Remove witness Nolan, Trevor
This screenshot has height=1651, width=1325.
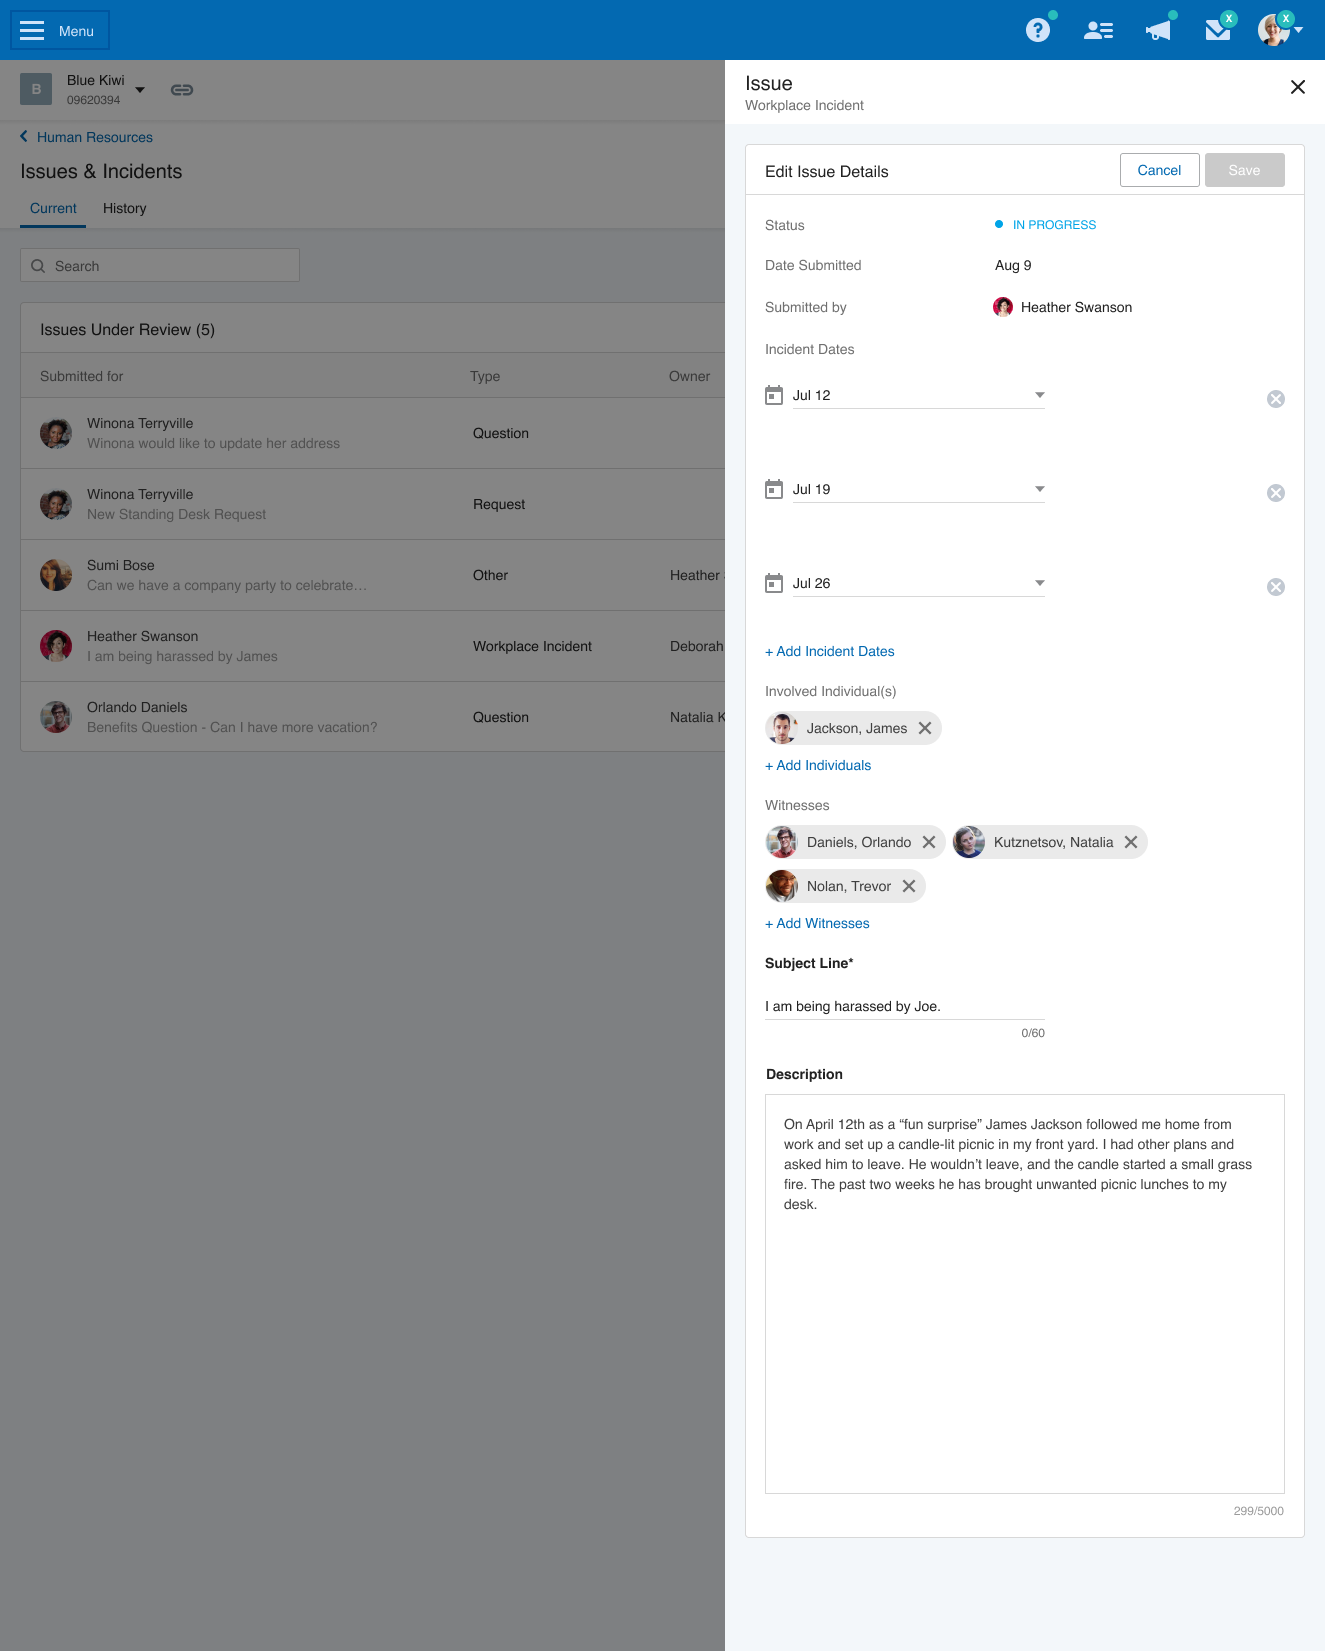[x=909, y=886]
